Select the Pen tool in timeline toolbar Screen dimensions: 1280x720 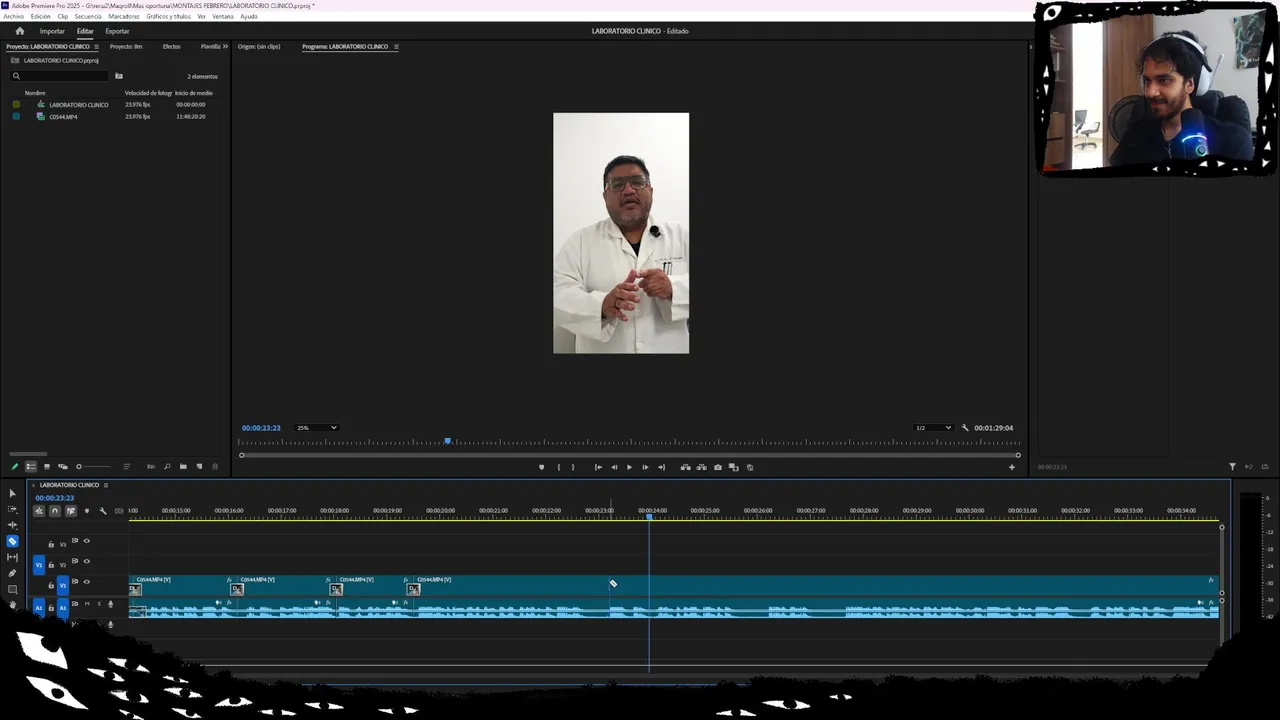[12, 573]
